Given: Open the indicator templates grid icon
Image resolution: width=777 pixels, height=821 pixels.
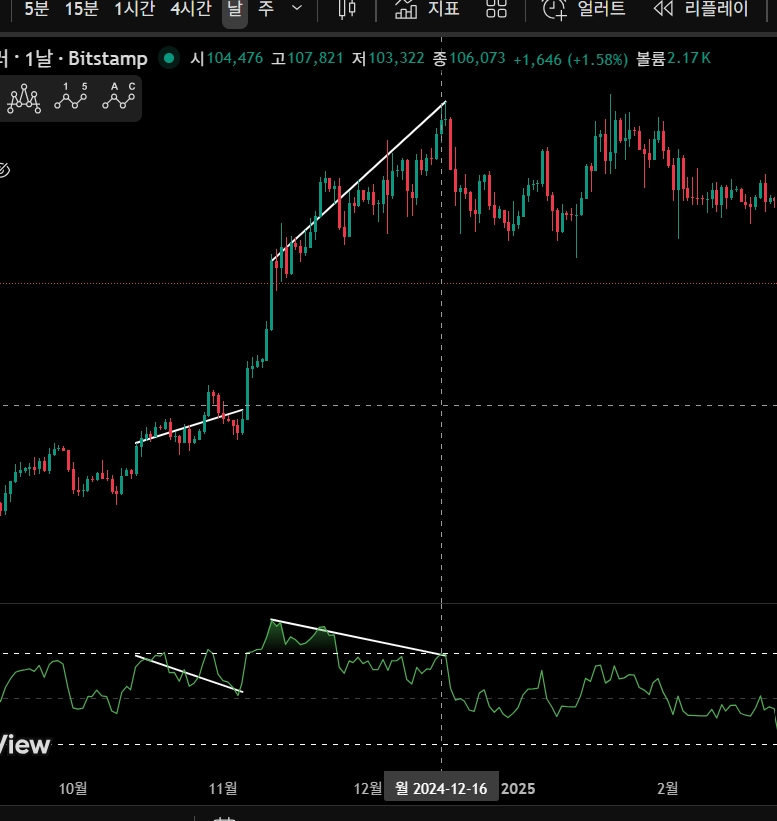Looking at the screenshot, I should pyautogui.click(x=496, y=9).
